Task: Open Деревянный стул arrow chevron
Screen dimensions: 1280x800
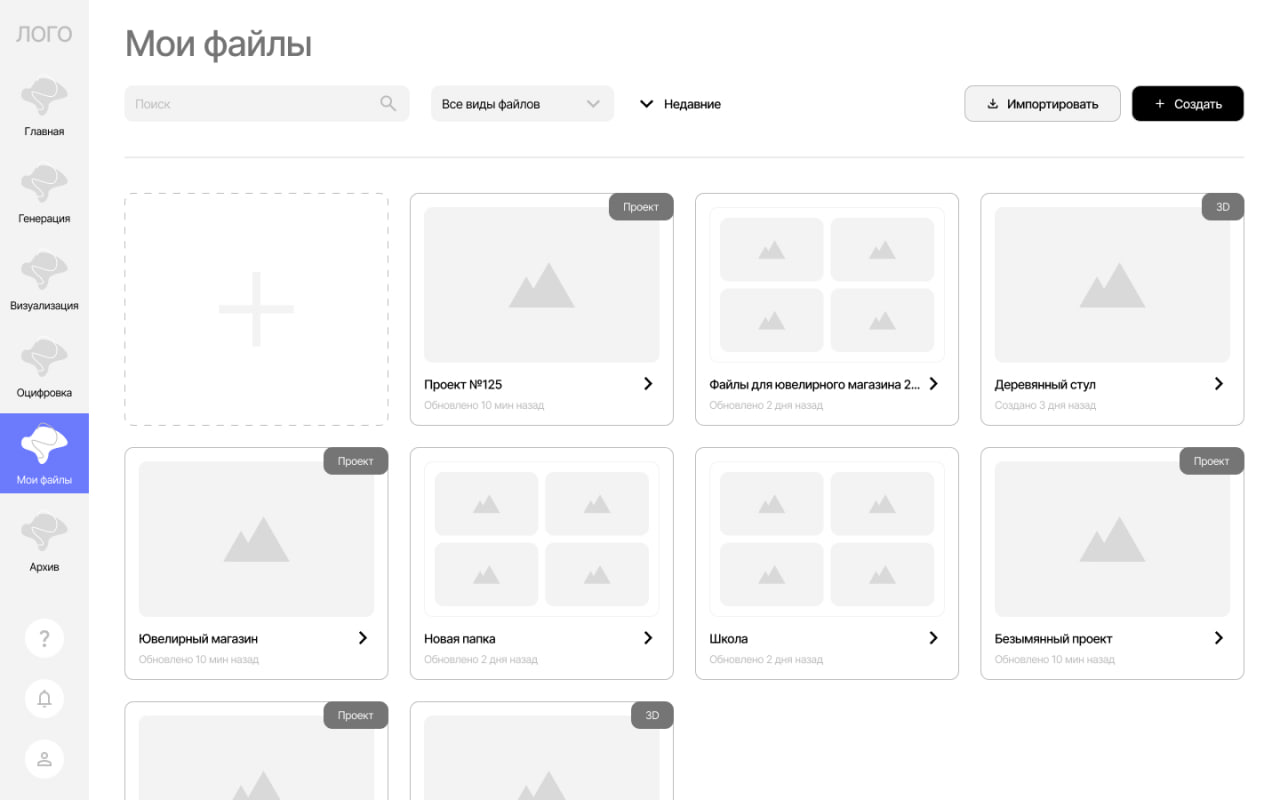Action: 1218,383
